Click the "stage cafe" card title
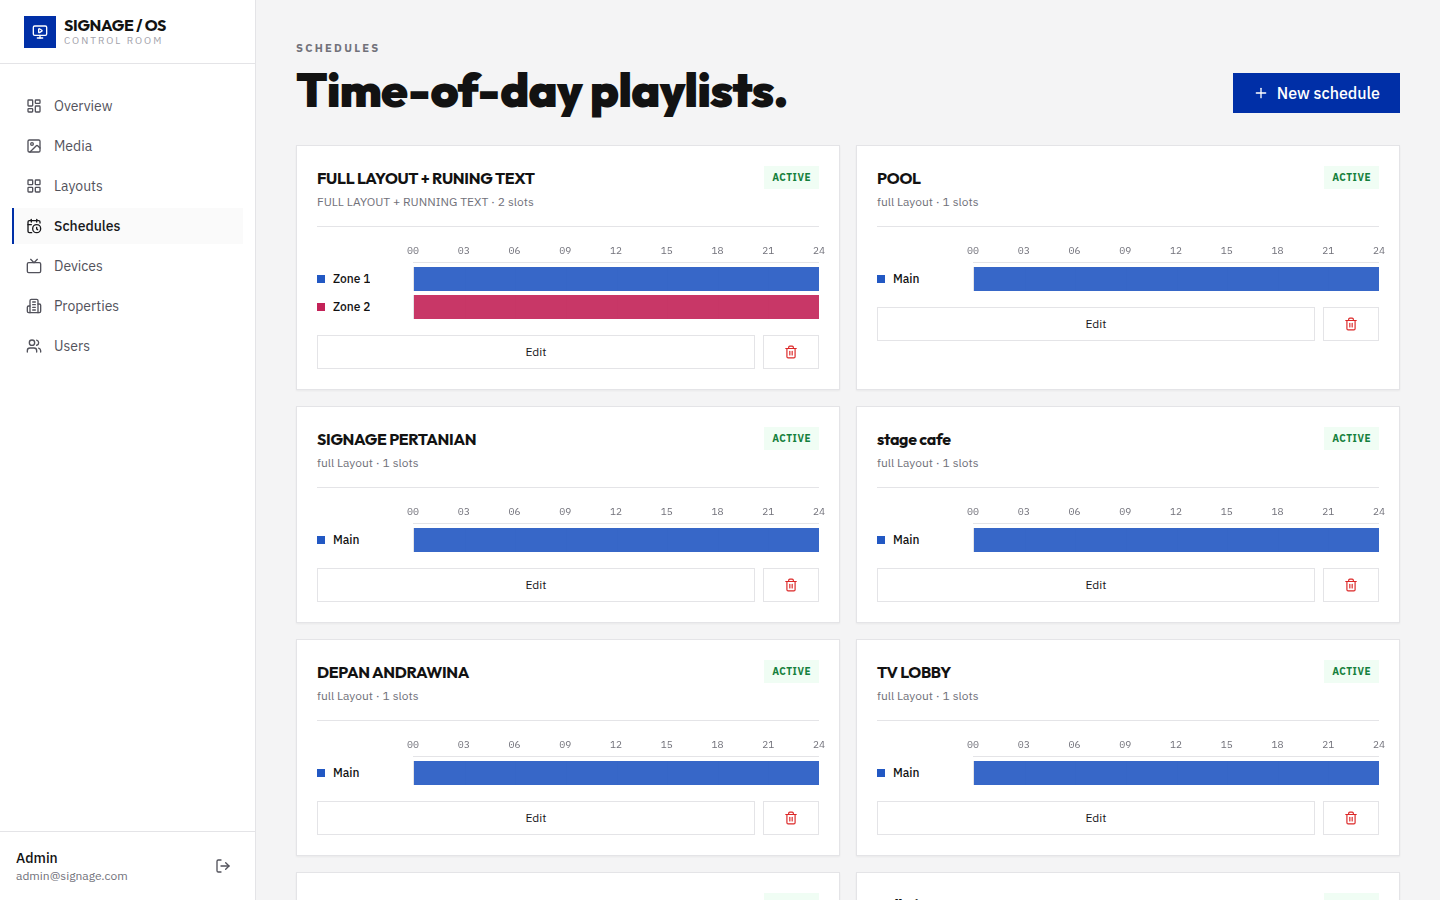The width and height of the screenshot is (1440, 900). [914, 440]
